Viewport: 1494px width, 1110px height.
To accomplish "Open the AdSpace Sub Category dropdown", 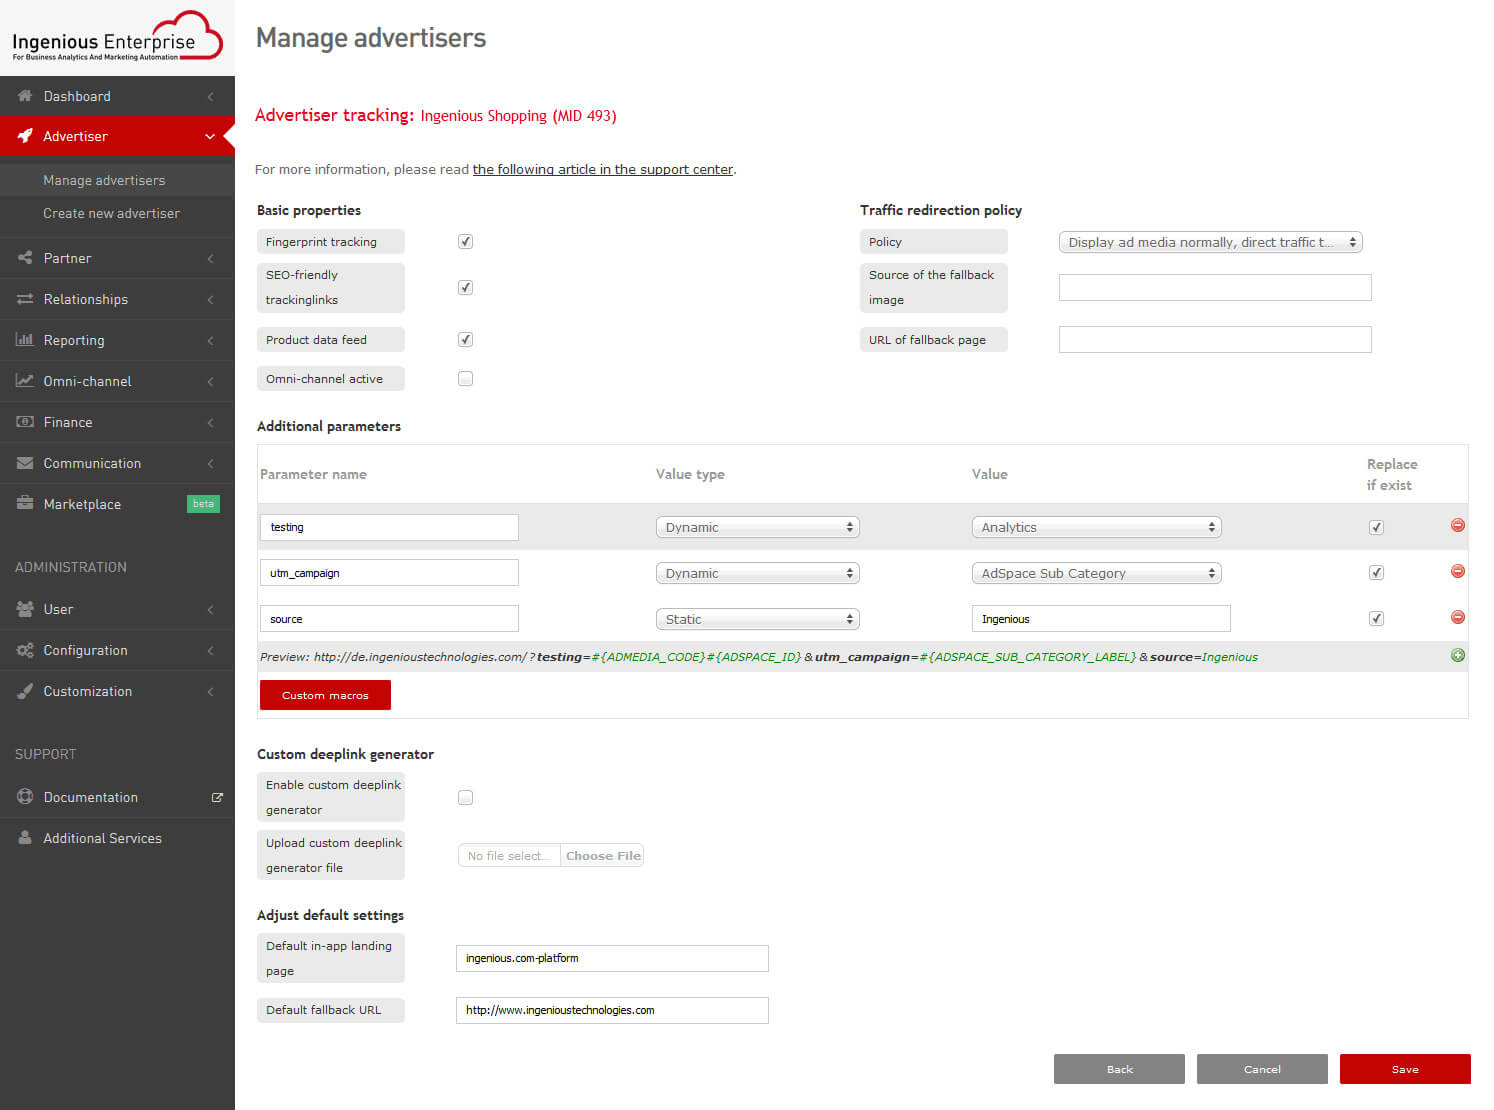I will (1096, 573).
